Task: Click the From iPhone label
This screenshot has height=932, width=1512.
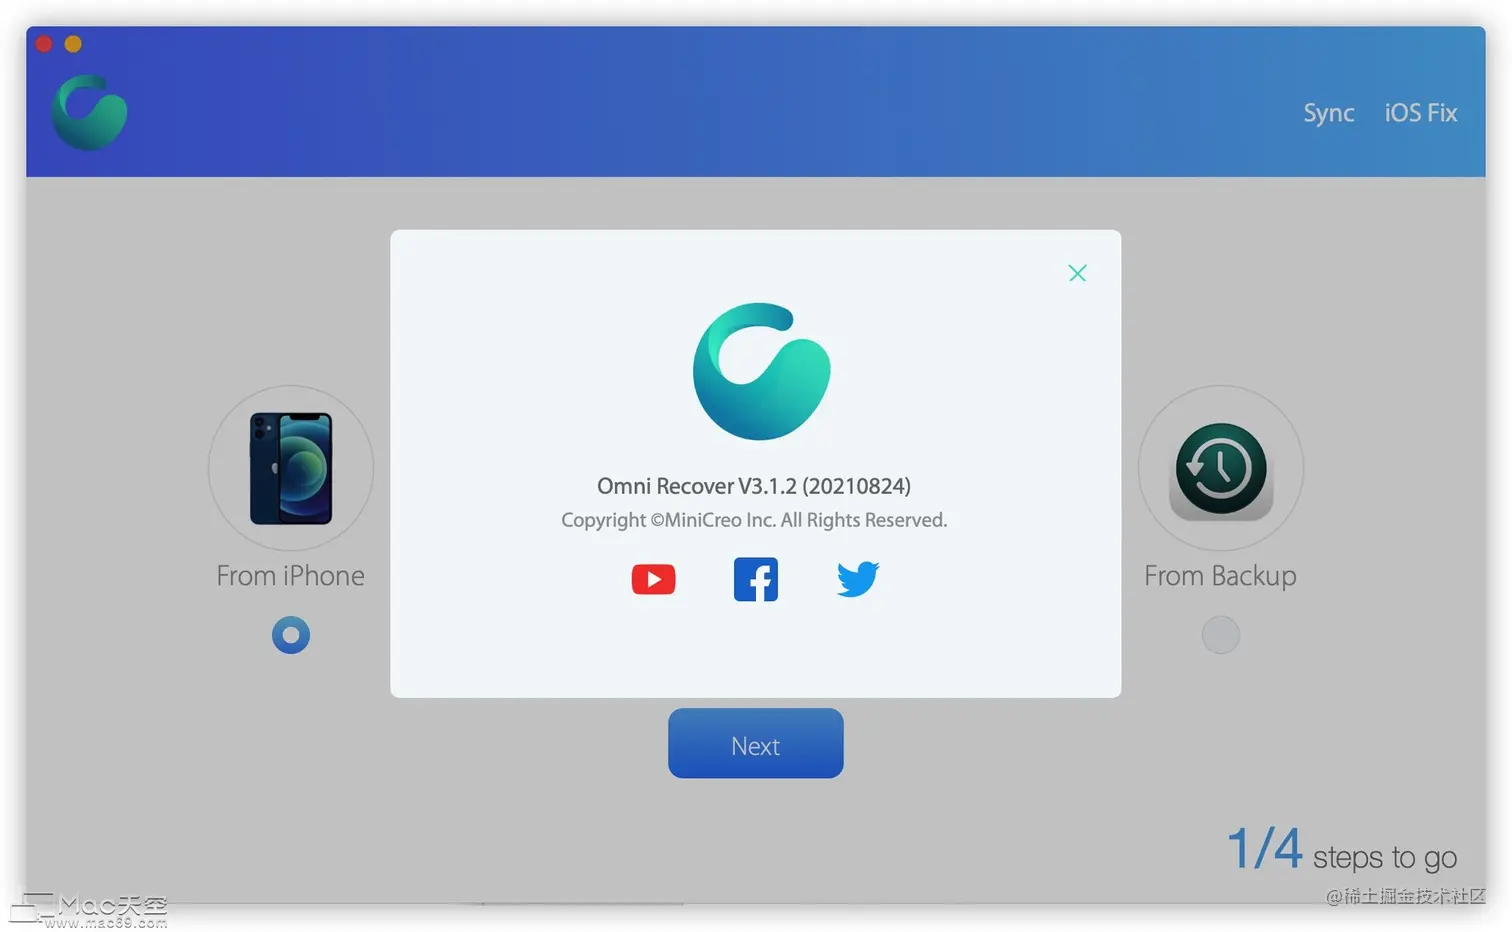Action: 291,576
